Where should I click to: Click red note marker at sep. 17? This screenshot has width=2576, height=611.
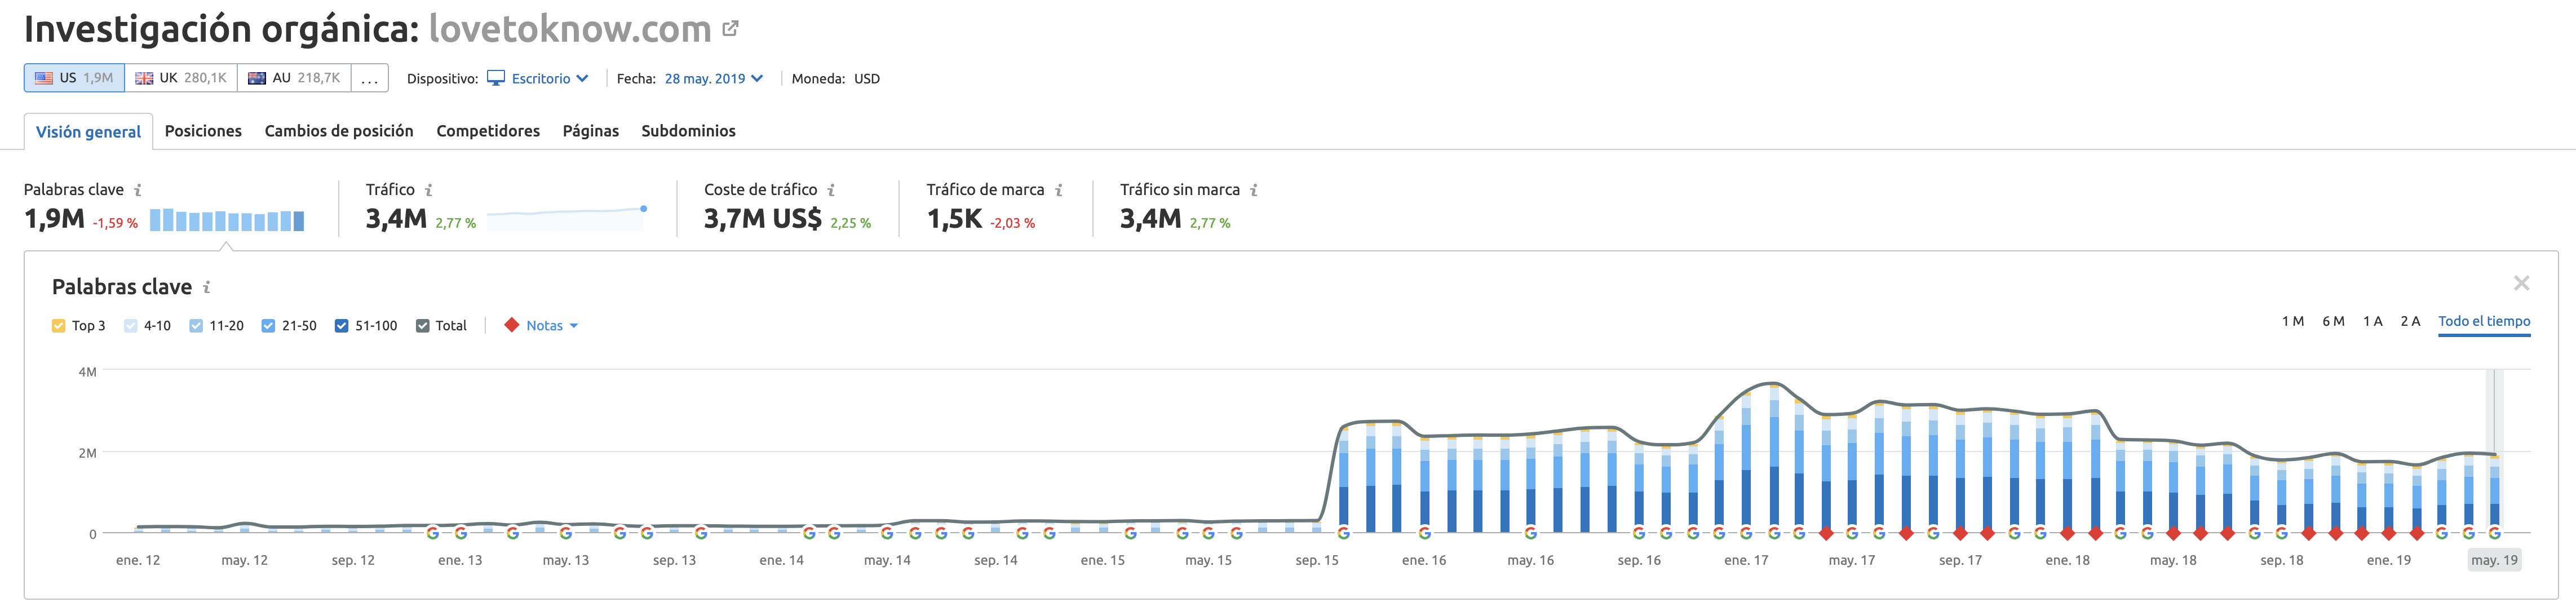click(x=1960, y=533)
